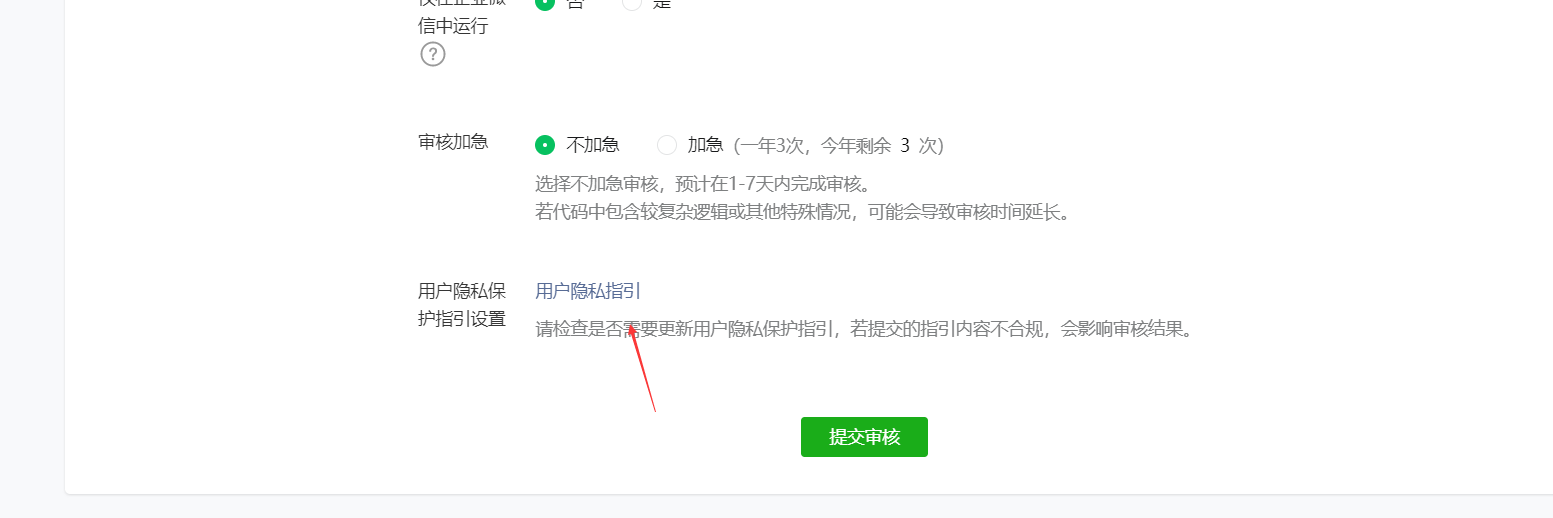Open the 用户隐私指引 link
The width and height of the screenshot is (1553, 518).
588,291
